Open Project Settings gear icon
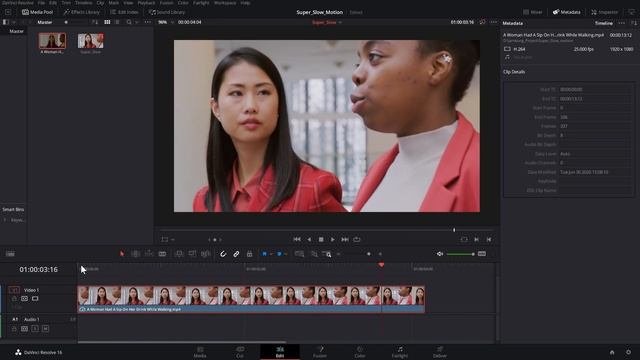 tap(628, 352)
